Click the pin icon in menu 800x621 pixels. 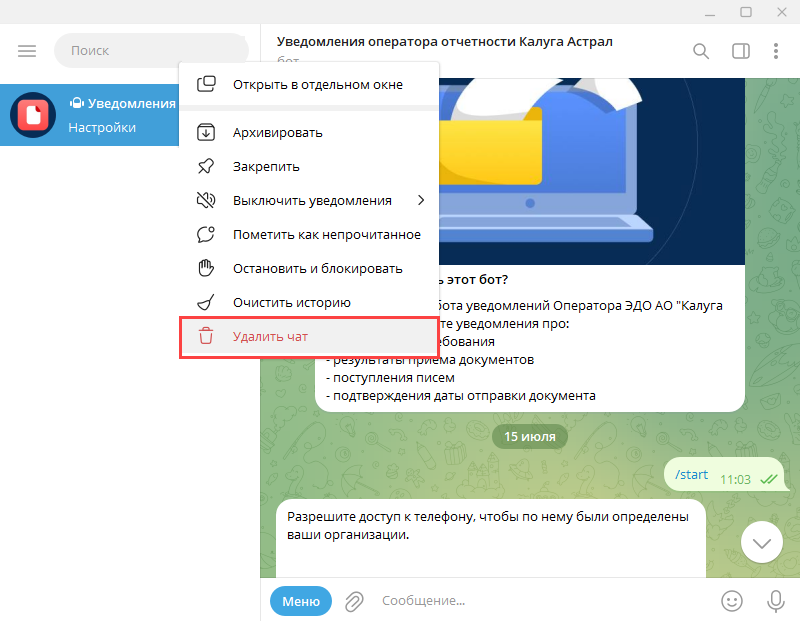pos(206,166)
